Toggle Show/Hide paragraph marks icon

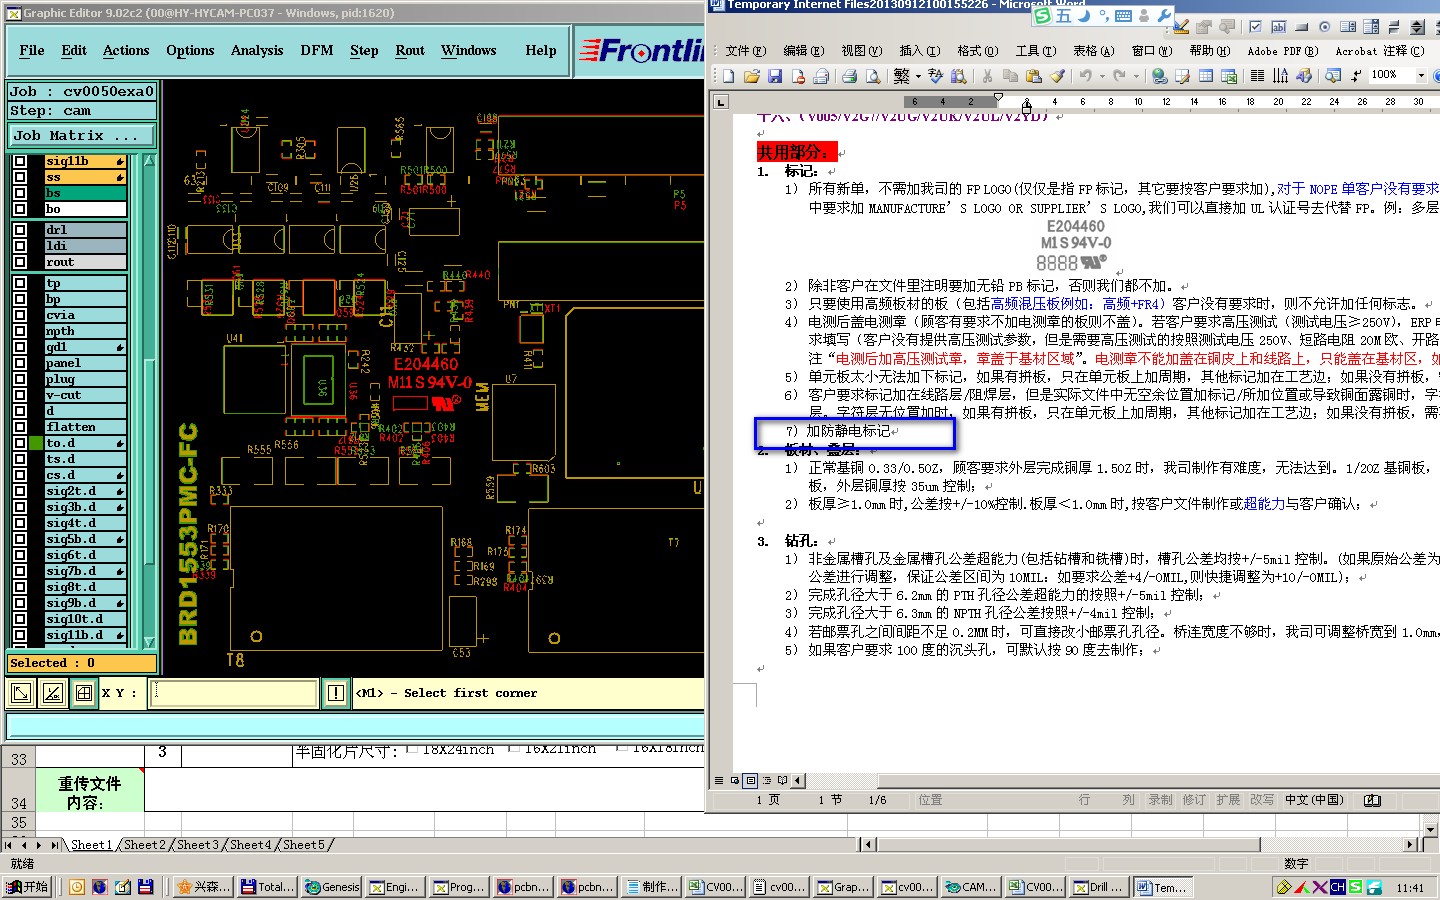click(x=1355, y=75)
